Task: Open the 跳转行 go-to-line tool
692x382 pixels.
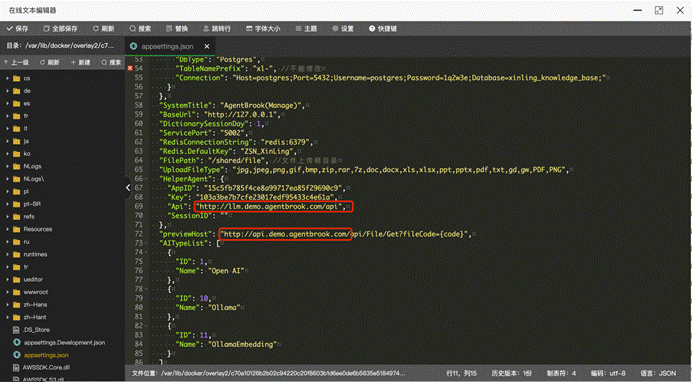Action: (217, 29)
